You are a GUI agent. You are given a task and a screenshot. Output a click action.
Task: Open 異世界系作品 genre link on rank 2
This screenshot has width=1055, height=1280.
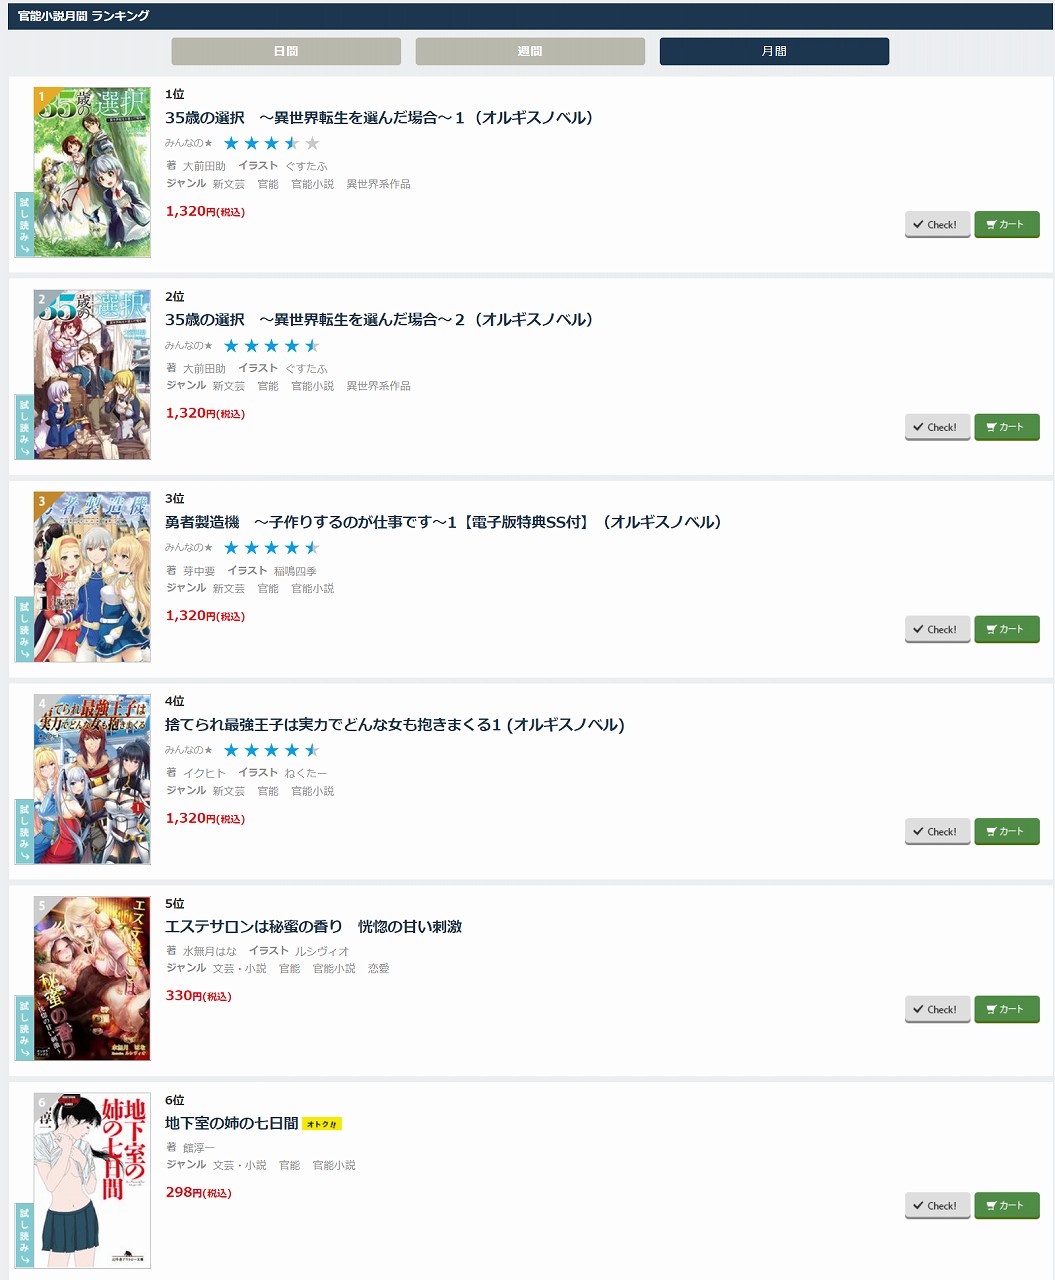378,386
